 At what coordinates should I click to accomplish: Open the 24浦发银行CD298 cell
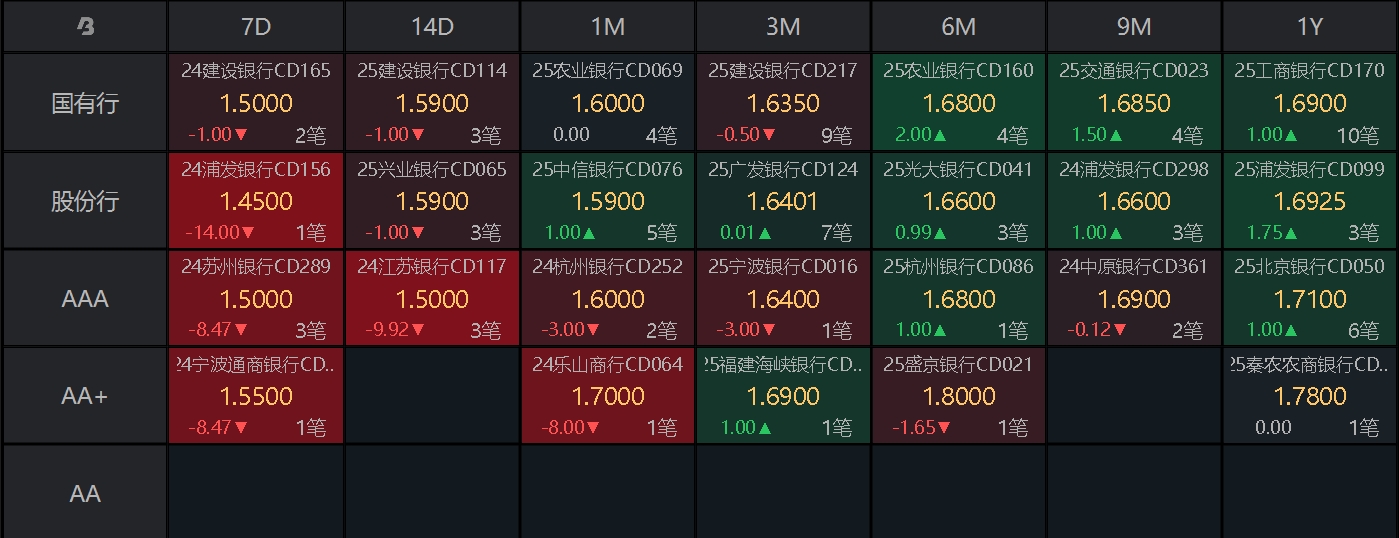(1134, 200)
